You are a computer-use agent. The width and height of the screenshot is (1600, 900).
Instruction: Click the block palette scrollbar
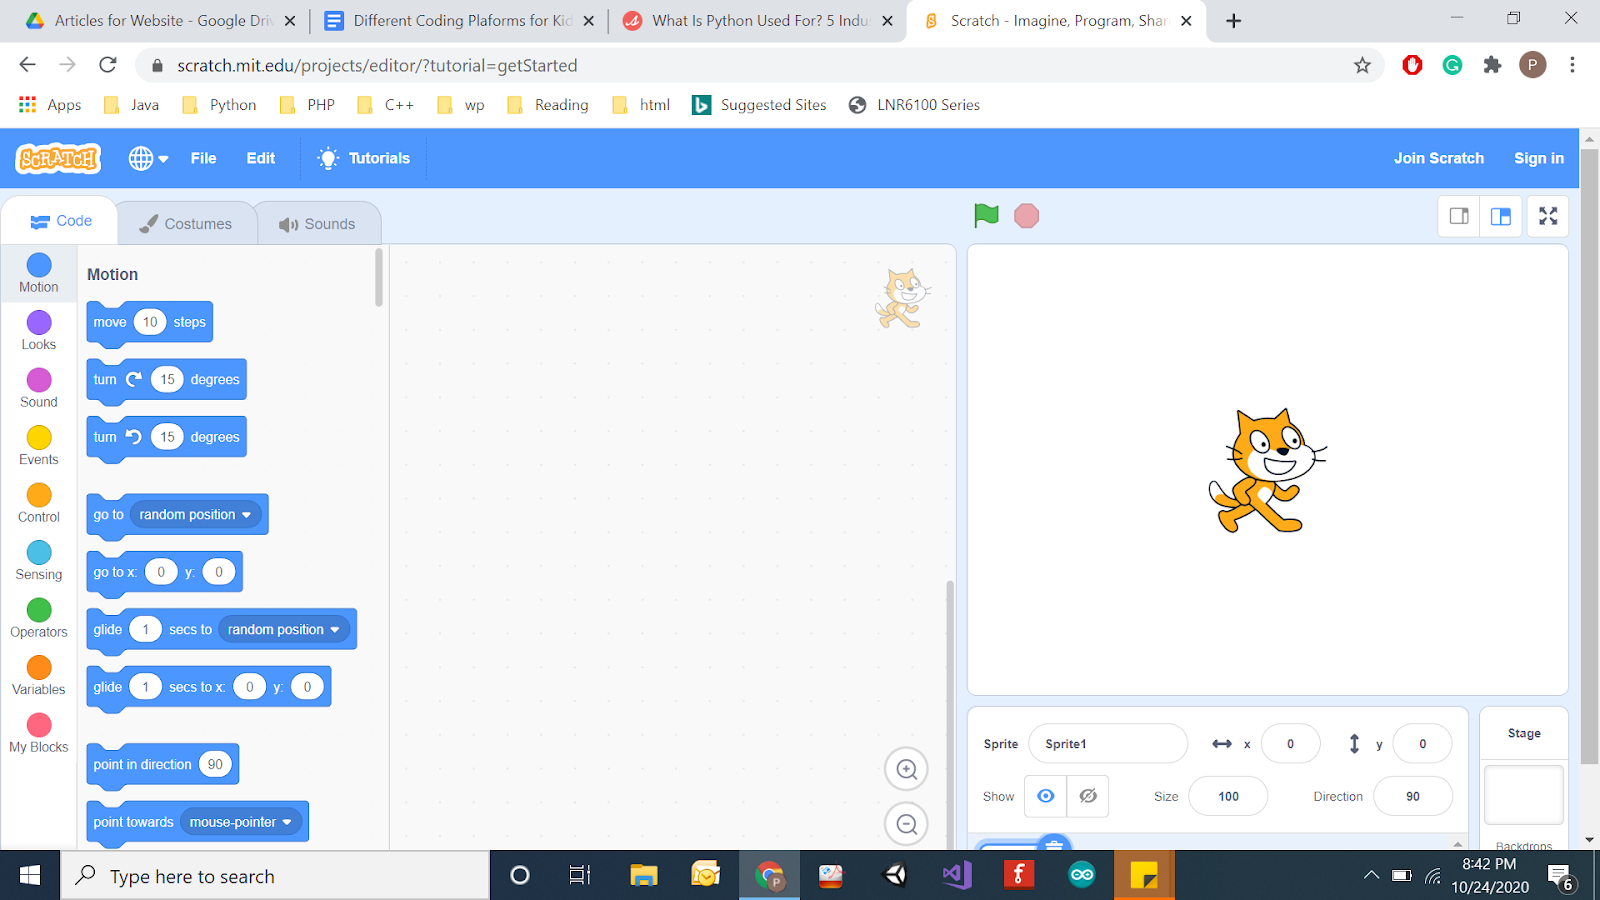point(379,278)
